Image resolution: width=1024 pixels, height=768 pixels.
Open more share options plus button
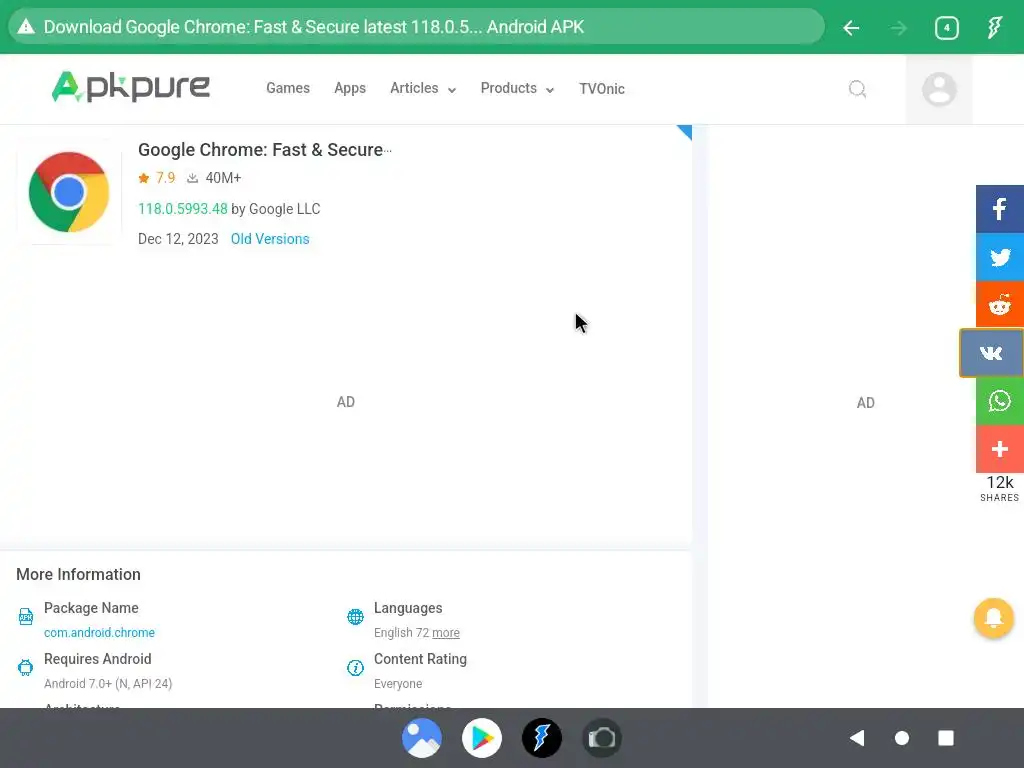click(1000, 449)
